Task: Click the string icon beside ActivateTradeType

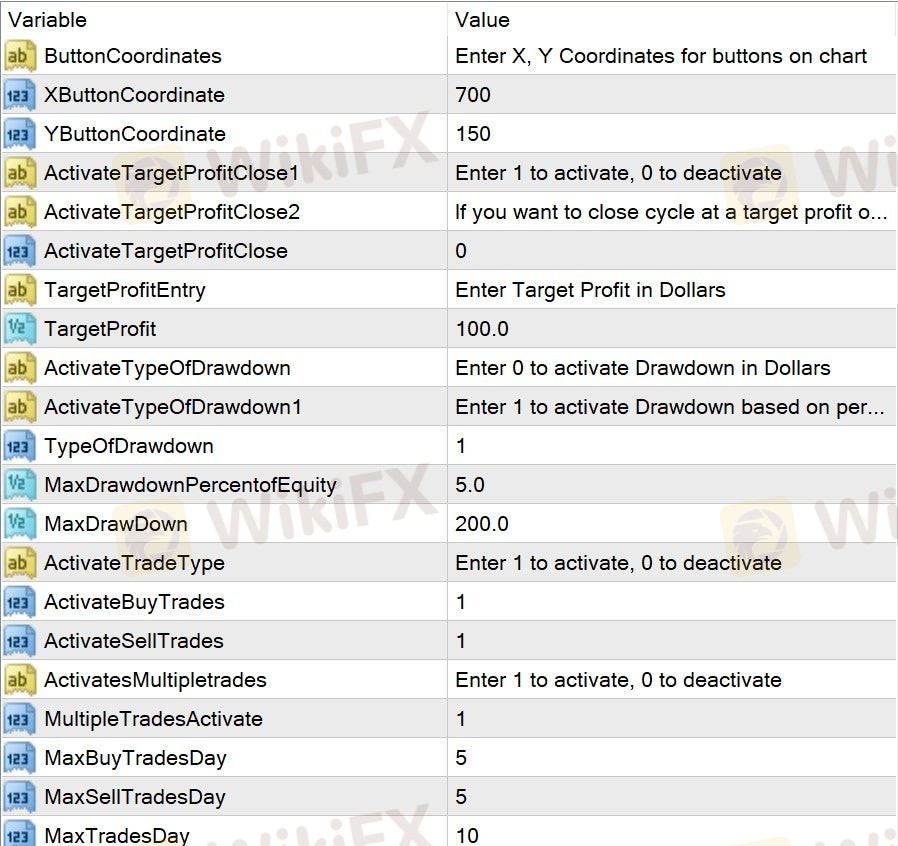Action: [x=20, y=563]
